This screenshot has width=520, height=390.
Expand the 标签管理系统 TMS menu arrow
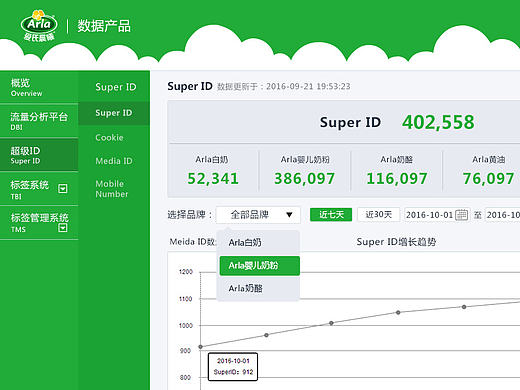63,228
